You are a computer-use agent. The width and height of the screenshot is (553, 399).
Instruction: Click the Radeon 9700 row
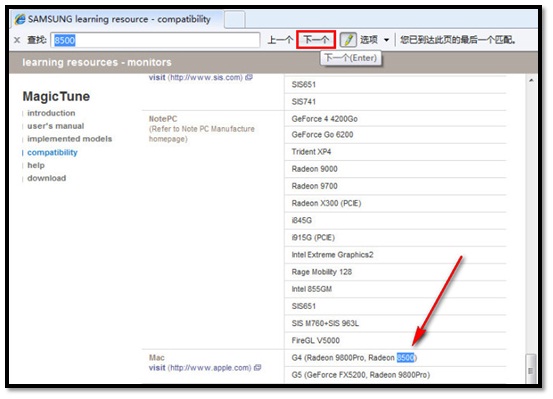(395, 186)
